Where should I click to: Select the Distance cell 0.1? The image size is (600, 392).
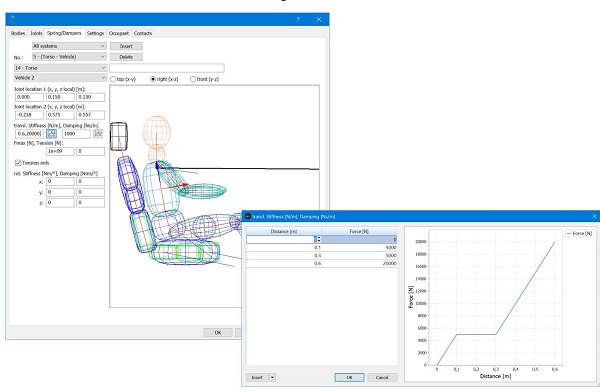pos(284,247)
